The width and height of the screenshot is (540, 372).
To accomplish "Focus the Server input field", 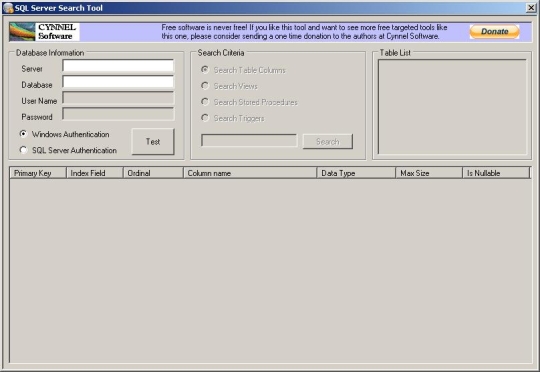I will 118,66.
